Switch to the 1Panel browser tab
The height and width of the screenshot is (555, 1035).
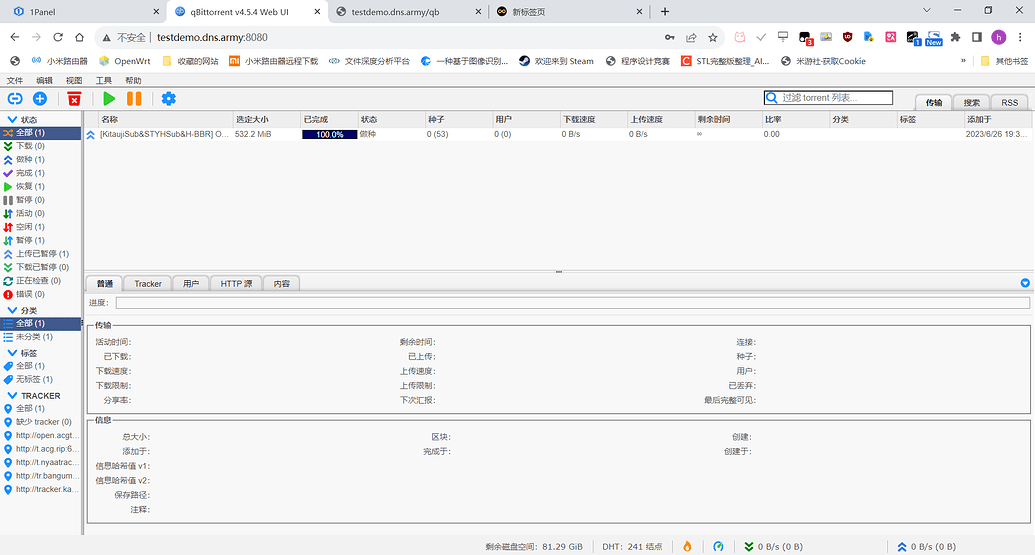click(84, 11)
